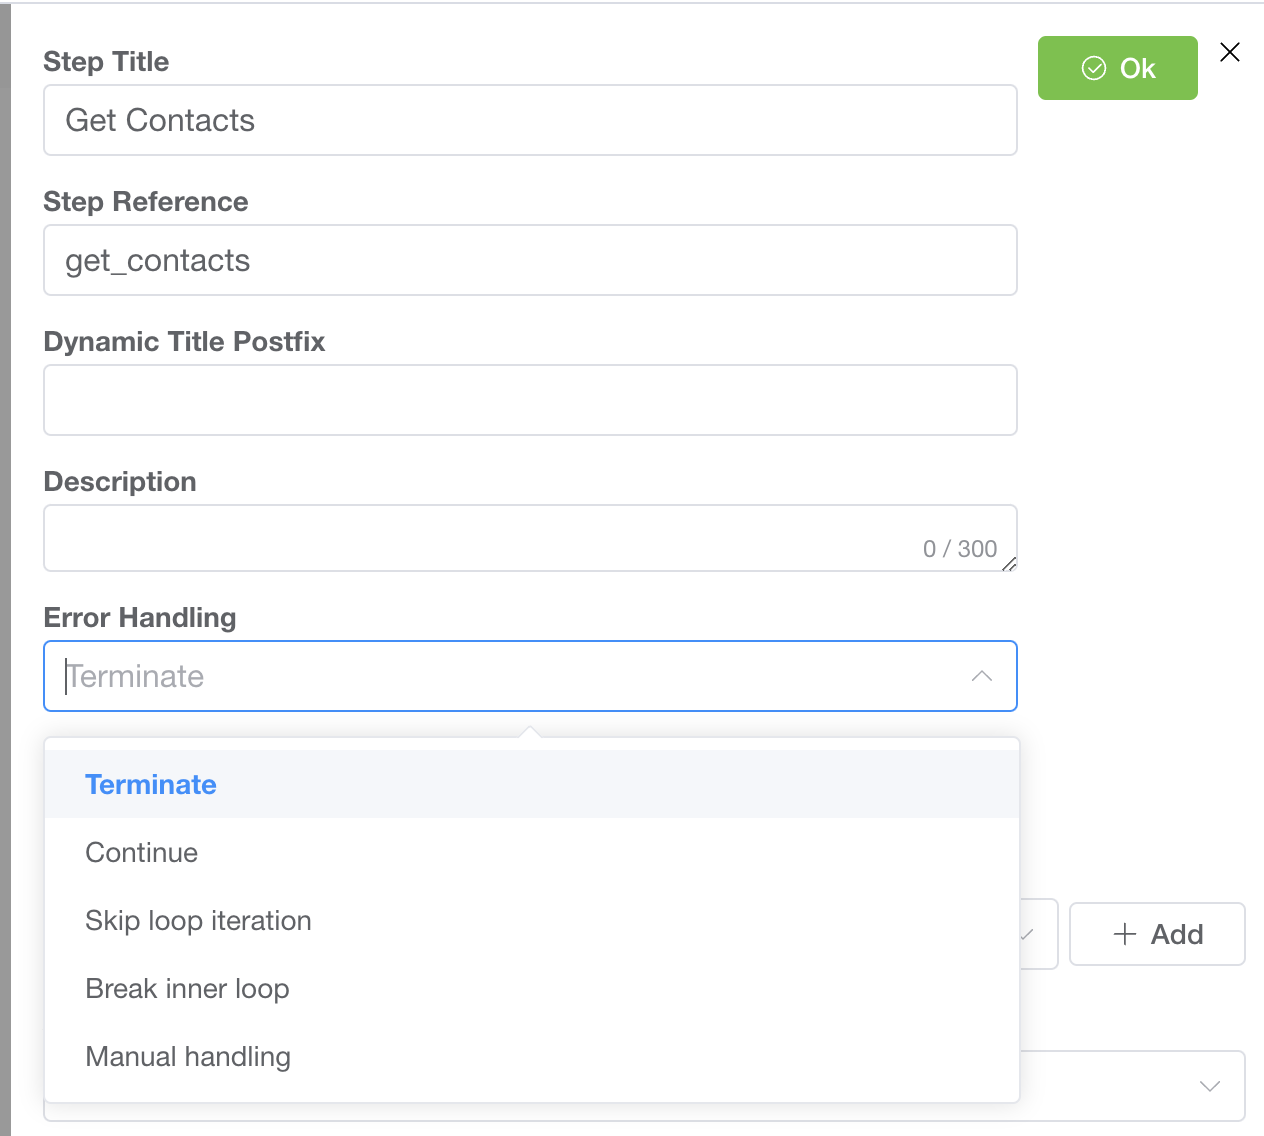1264x1136 pixels.
Task: Click into the Step Reference field
Action: [x=530, y=260]
